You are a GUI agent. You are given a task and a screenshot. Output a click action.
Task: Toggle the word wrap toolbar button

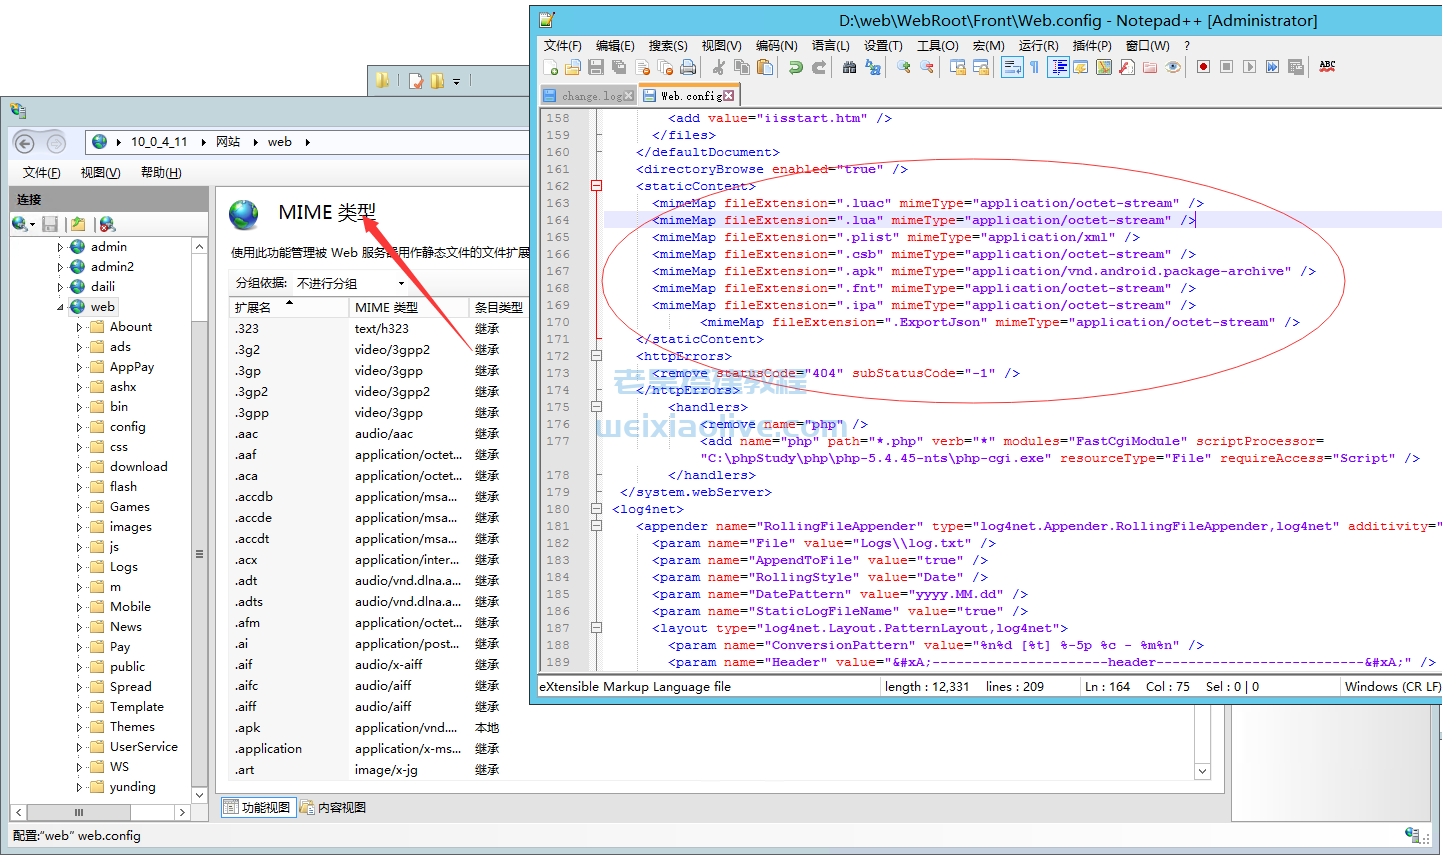point(1011,67)
